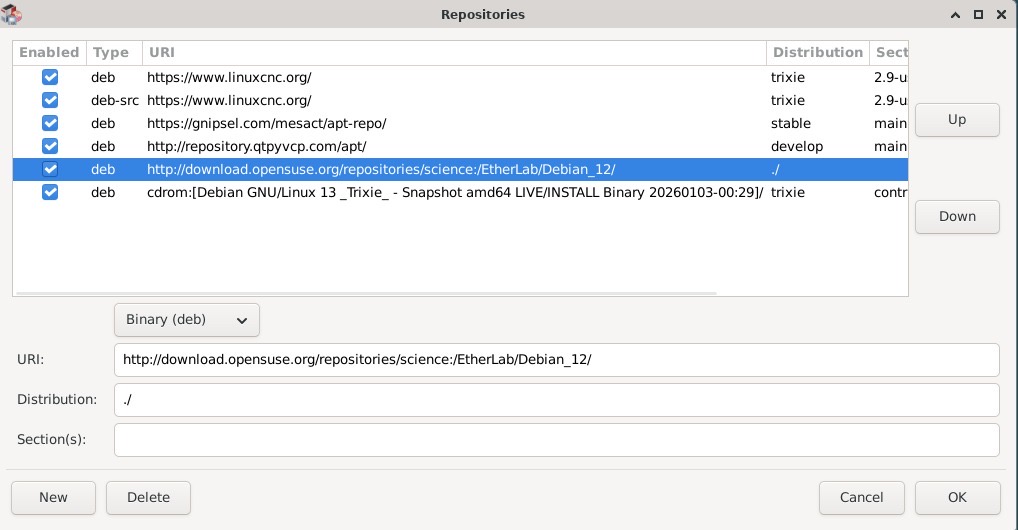The height and width of the screenshot is (530, 1018).
Task: Click the Distribution input field
Action: point(556,400)
